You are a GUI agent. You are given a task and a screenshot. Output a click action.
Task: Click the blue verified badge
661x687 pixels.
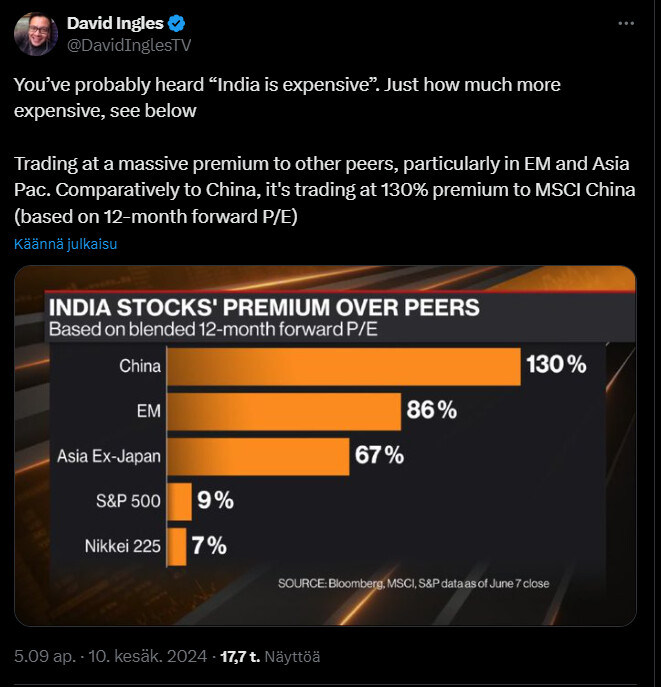(x=175, y=24)
